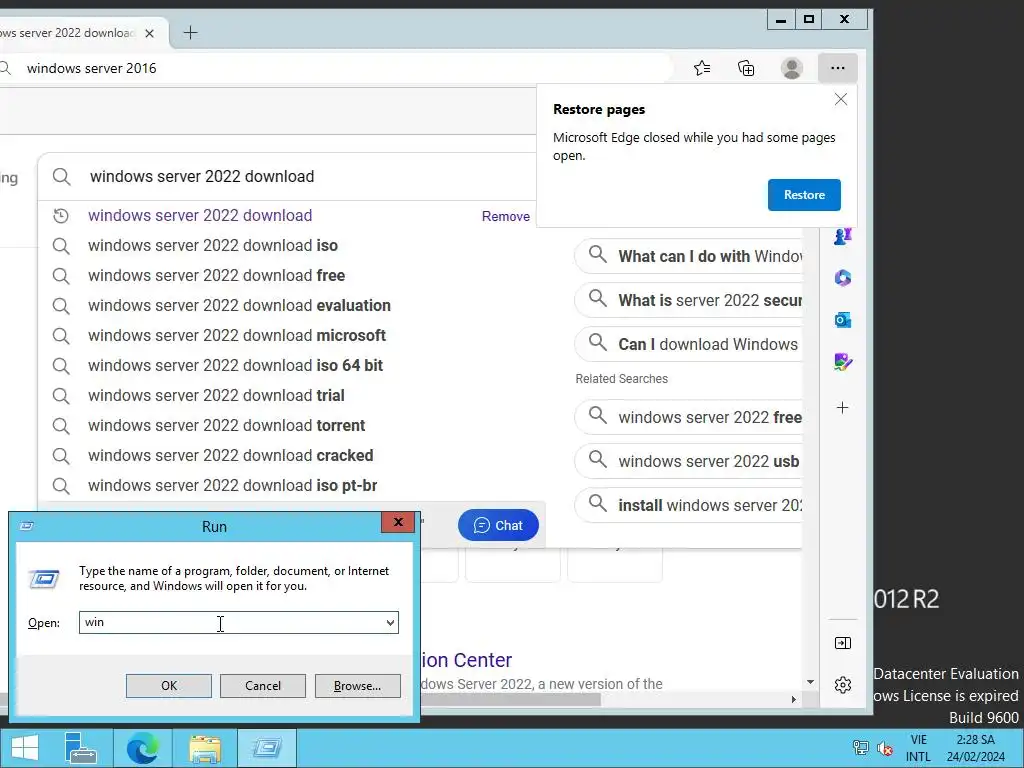
Task: Open related search windows server 2022 usb
Action: point(689,461)
